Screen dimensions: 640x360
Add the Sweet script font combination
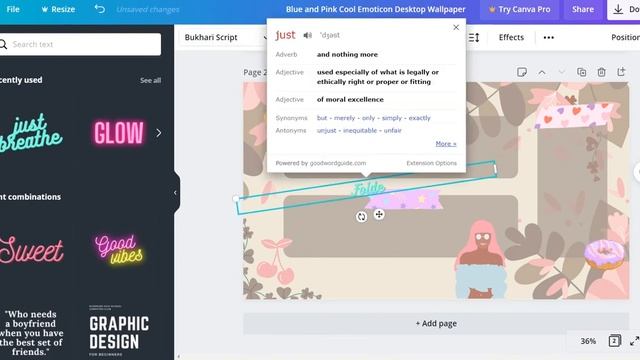click(x=32, y=249)
